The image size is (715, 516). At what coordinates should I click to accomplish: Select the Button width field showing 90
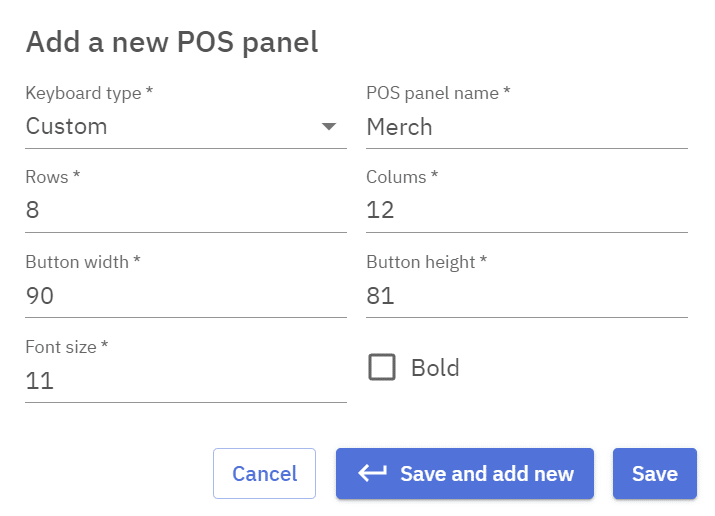(x=185, y=296)
